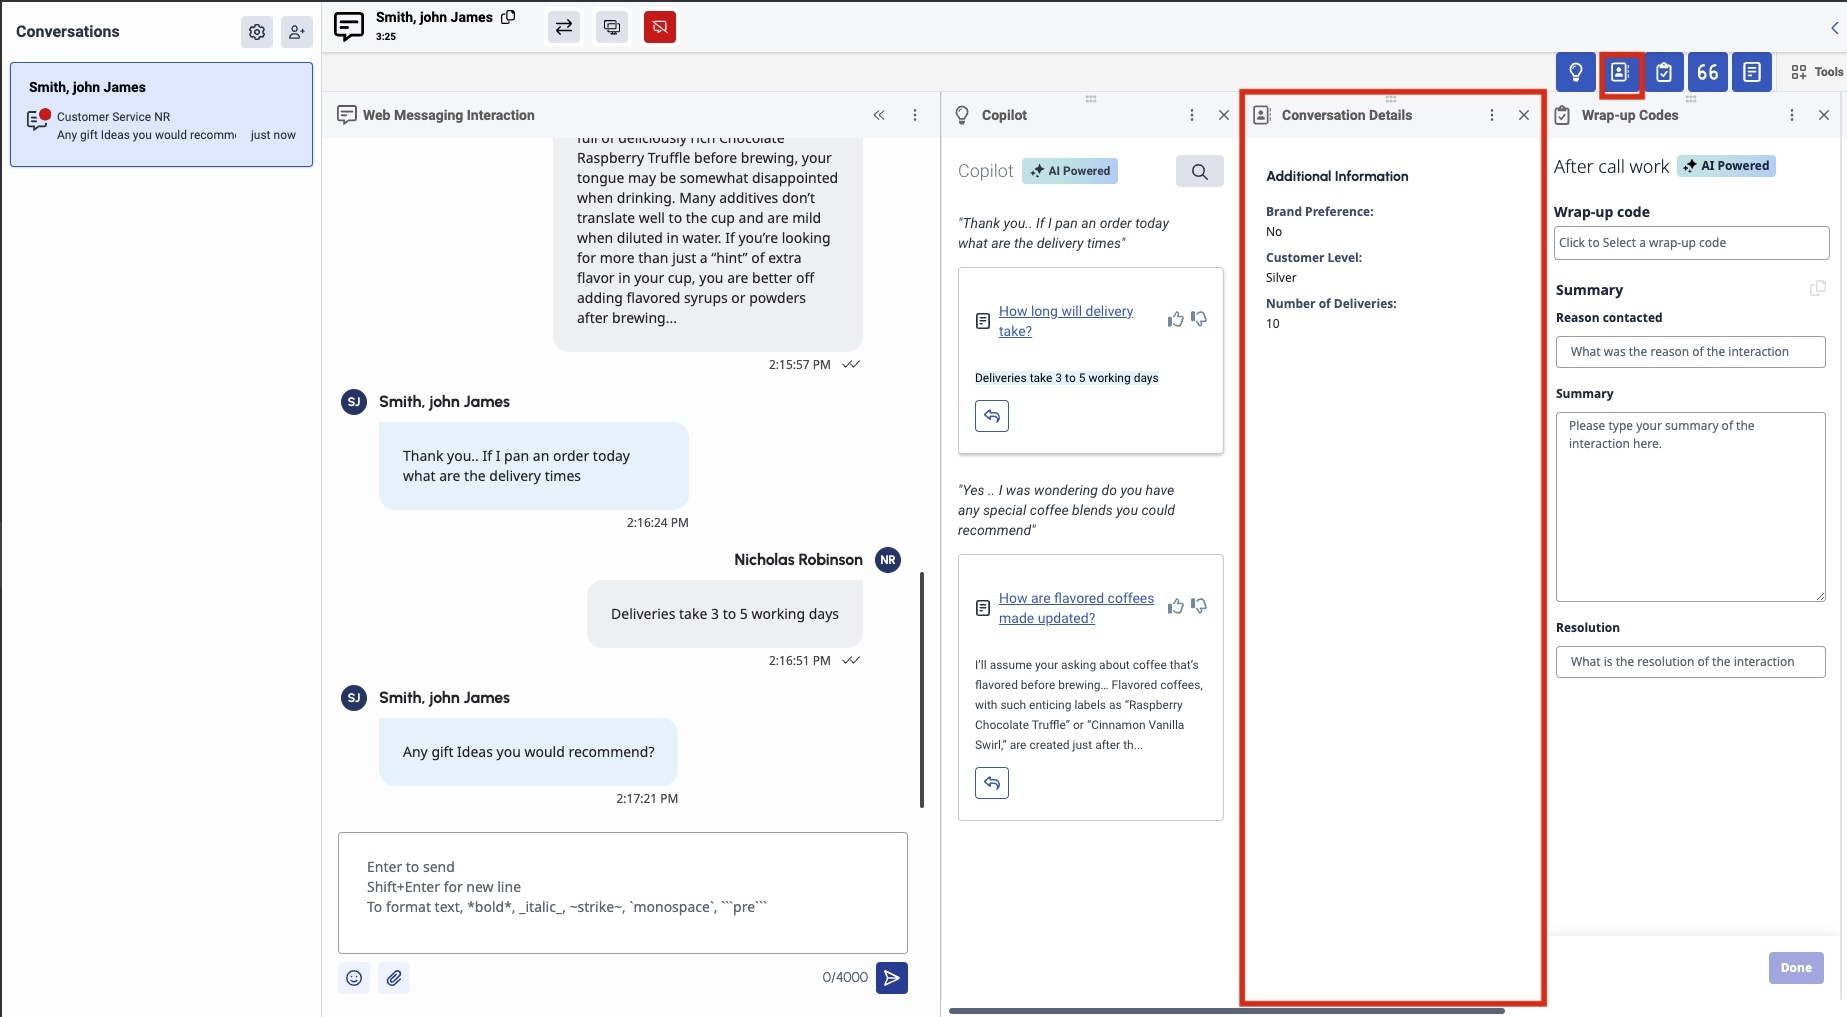Click the 'Silver' customer level value
Viewport: 1847px width, 1017px height.
(1281, 278)
